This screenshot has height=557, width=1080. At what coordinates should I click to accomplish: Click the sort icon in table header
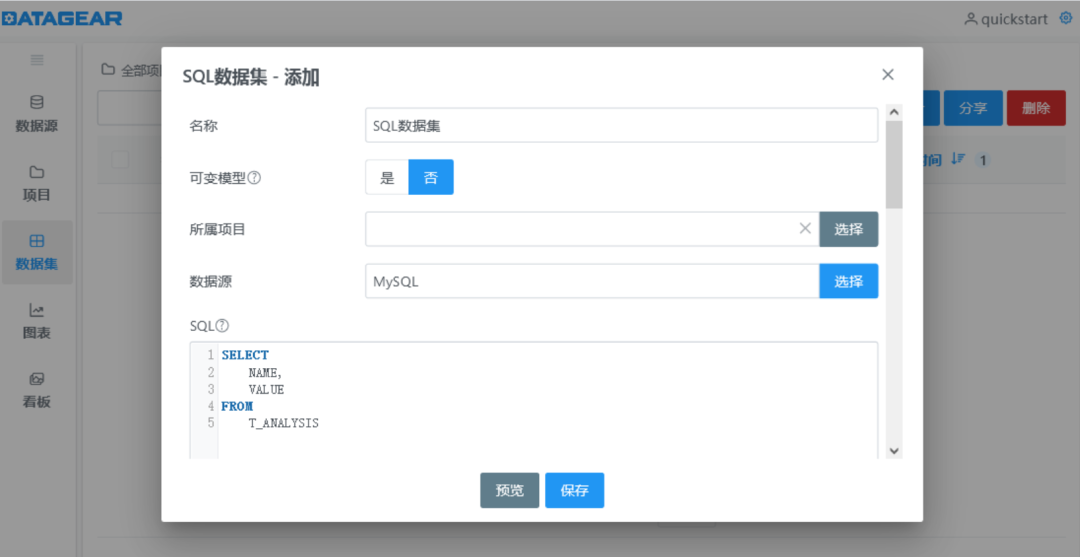click(x=958, y=159)
